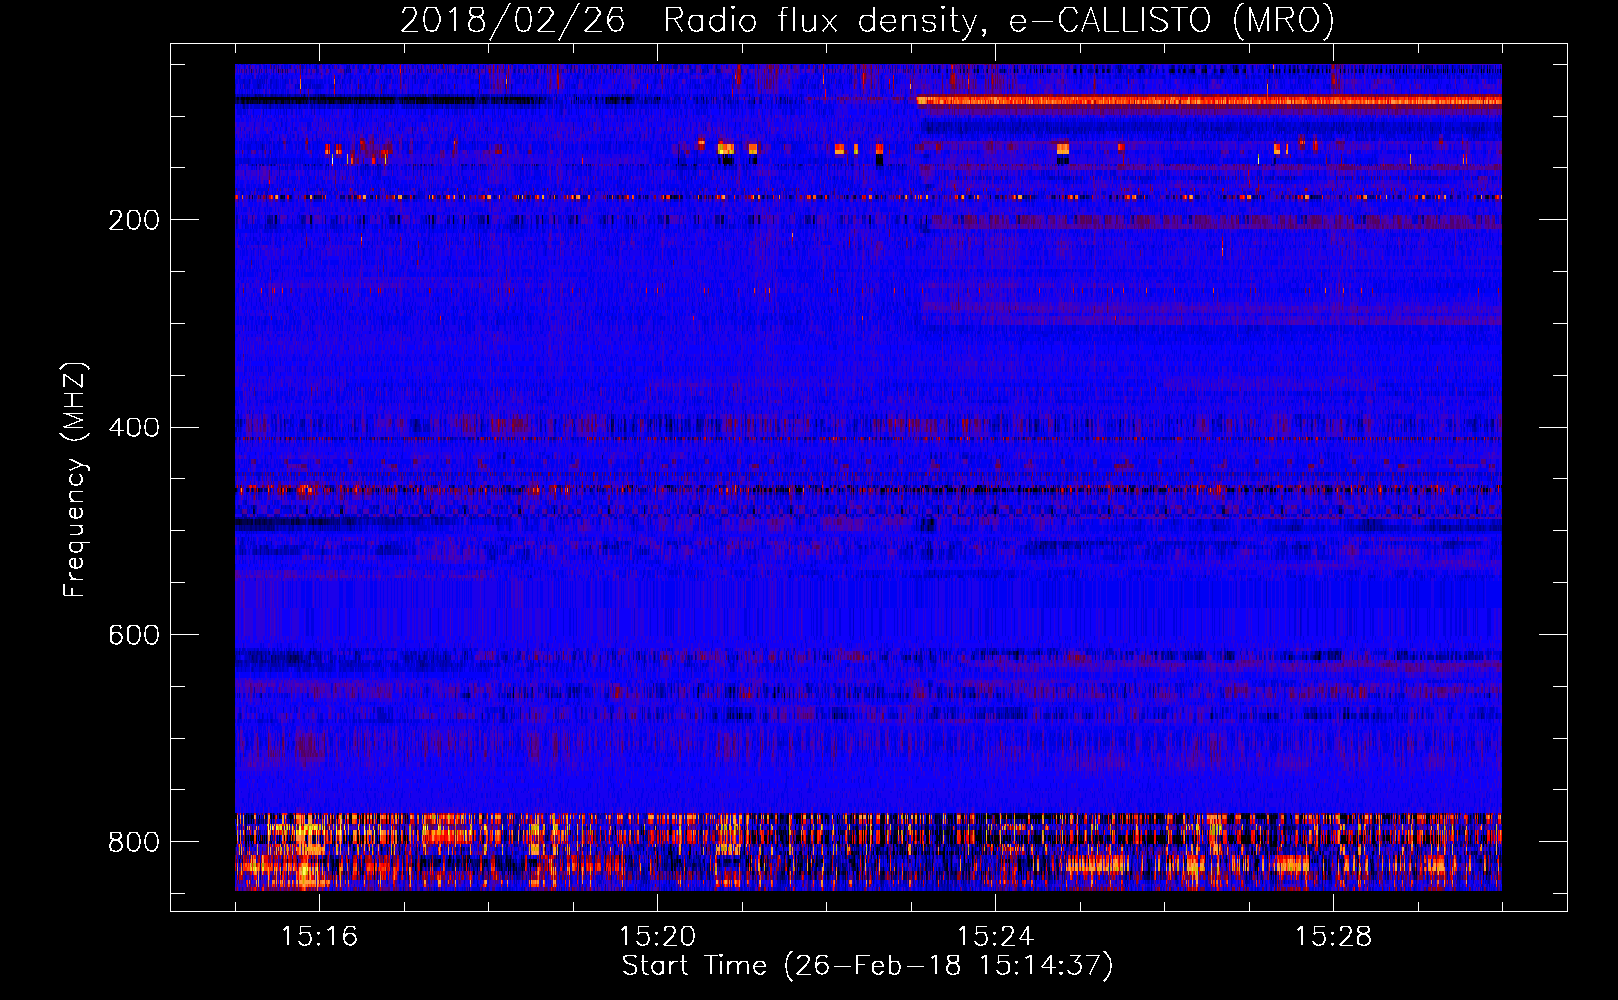The width and height of the screenshot is (1618, 1000).
Task: Click the 15:20 time tick label
Action: point(657,937)
